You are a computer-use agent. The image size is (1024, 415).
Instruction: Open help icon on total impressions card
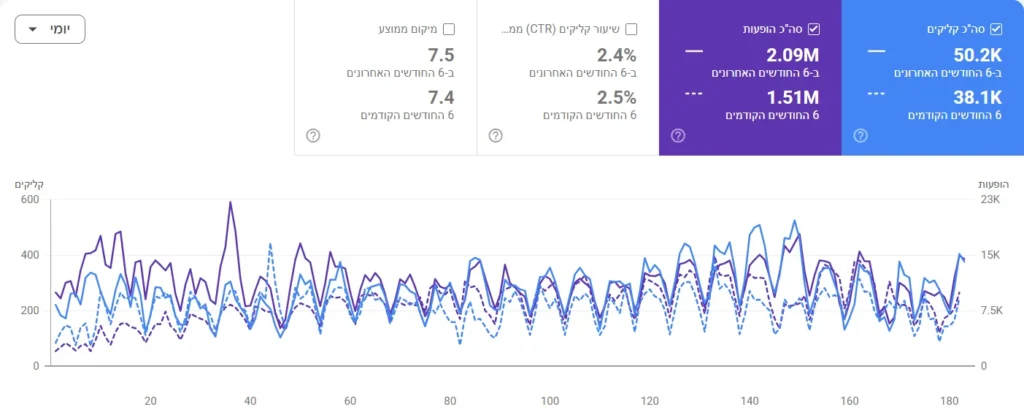pos(678,135)
